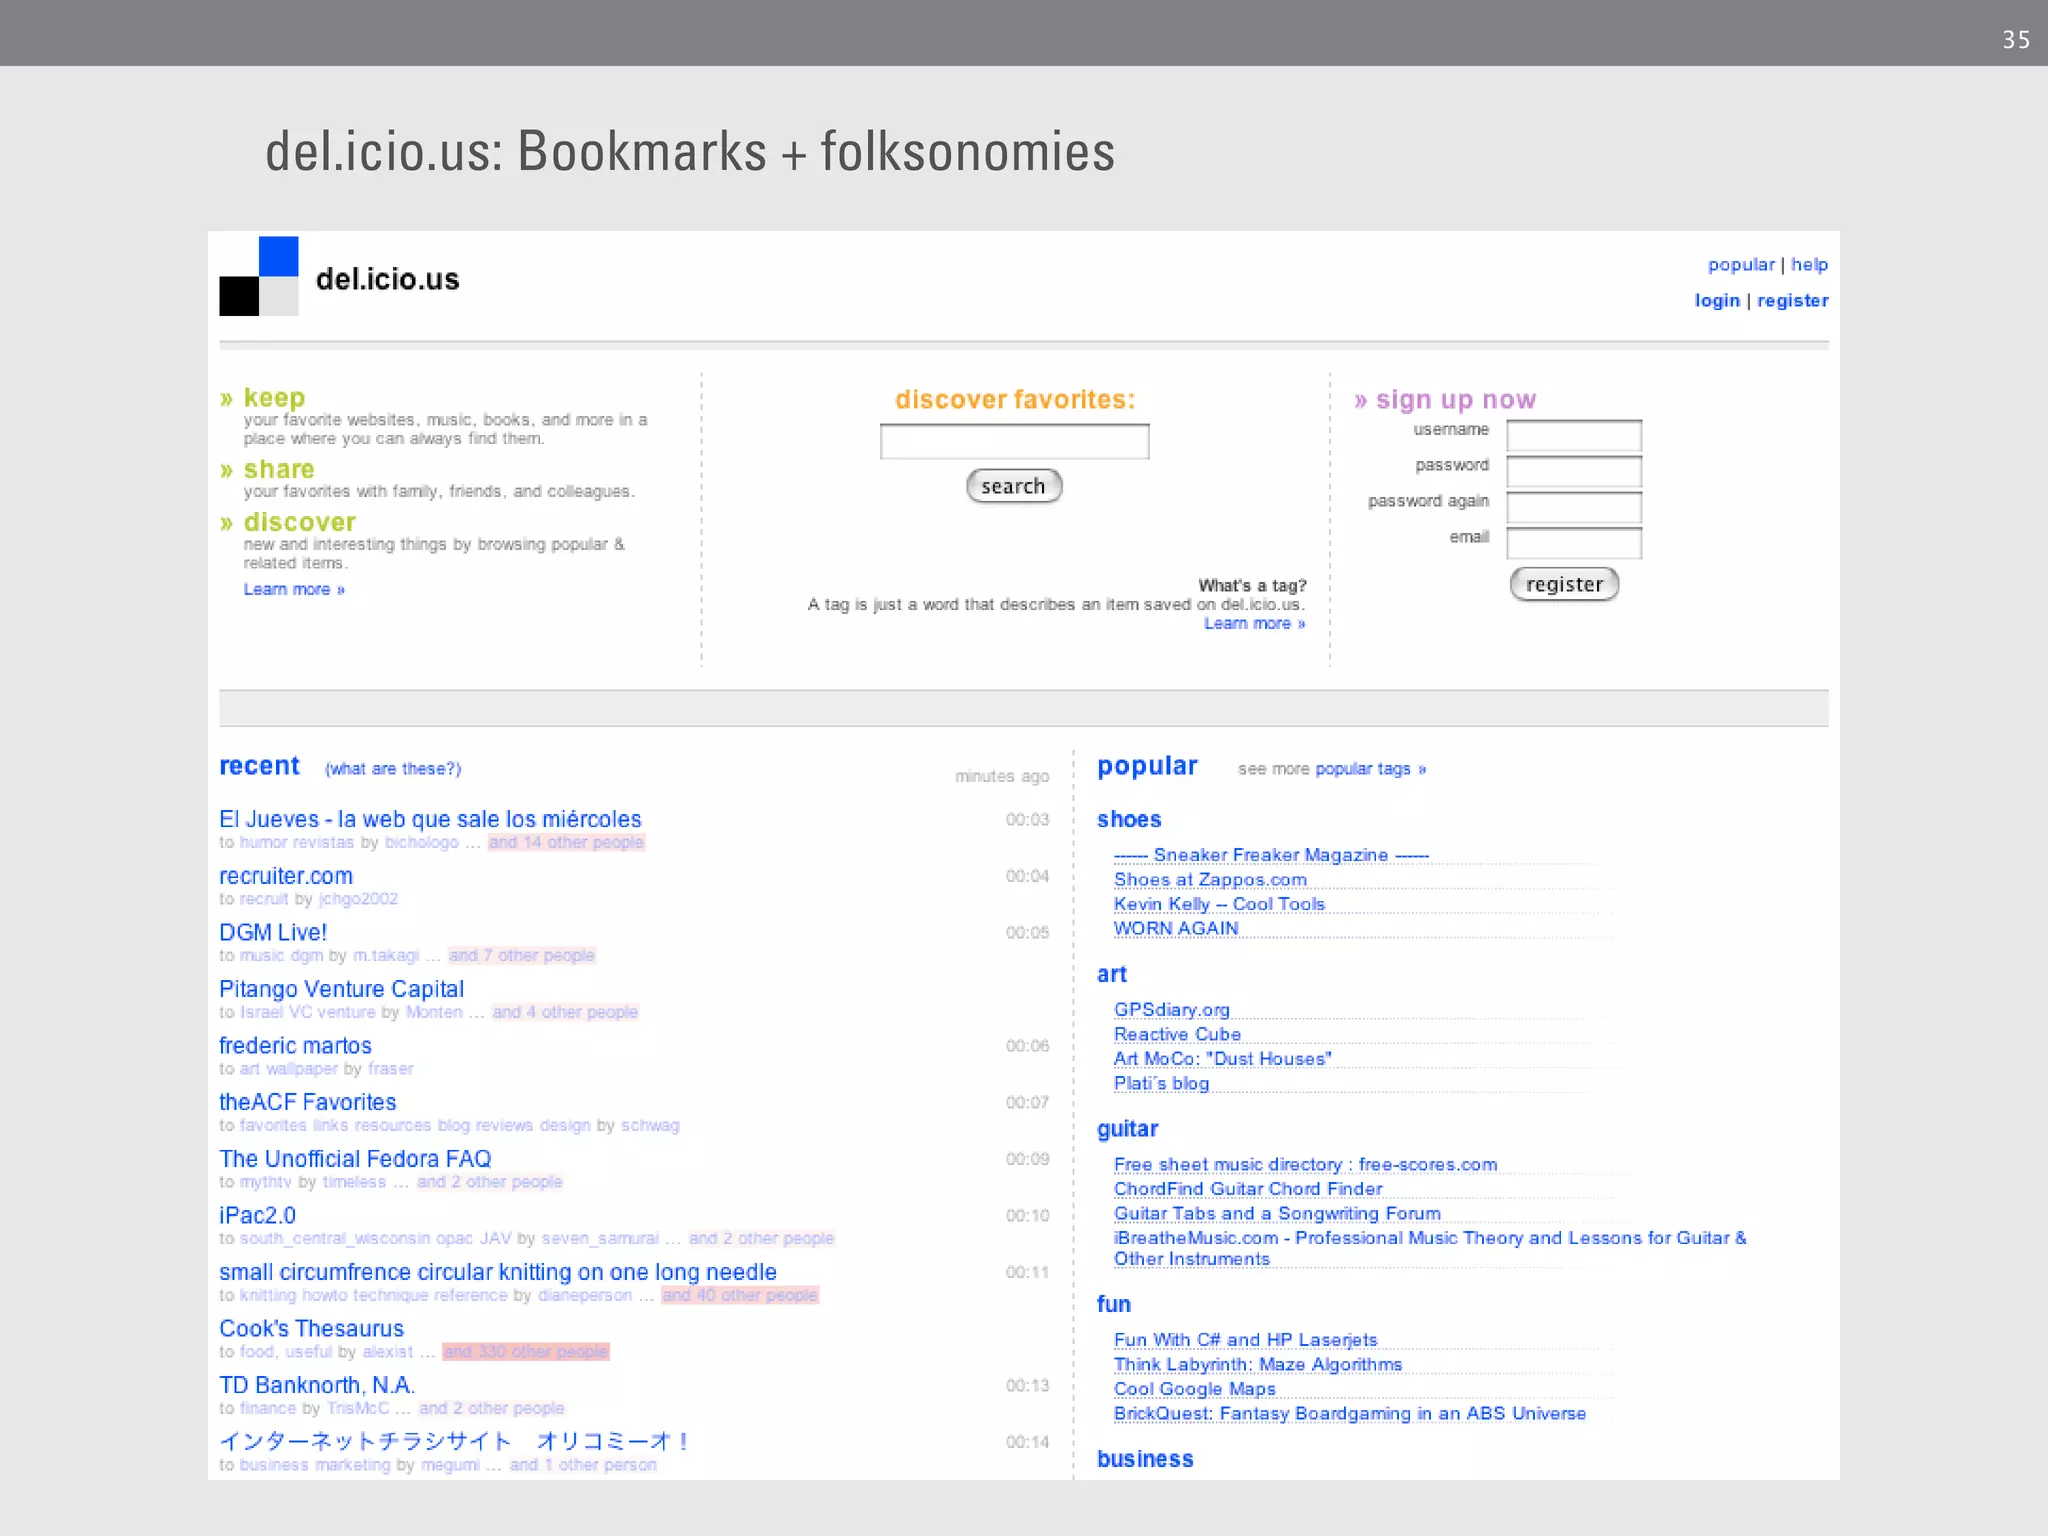Open The Unofficial Fedora FAQ link
Image resolution: width=2048 pixels, height=1536 pixels.
pyautogui.click(x=355, y=1159)
